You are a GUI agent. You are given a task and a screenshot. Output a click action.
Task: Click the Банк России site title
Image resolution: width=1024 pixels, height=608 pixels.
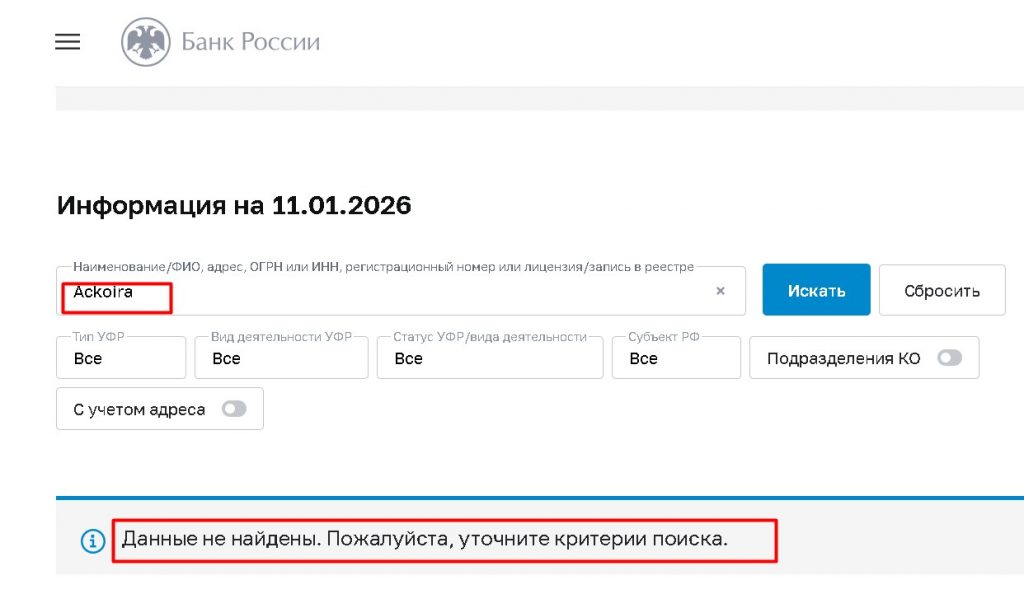[249, 42]
